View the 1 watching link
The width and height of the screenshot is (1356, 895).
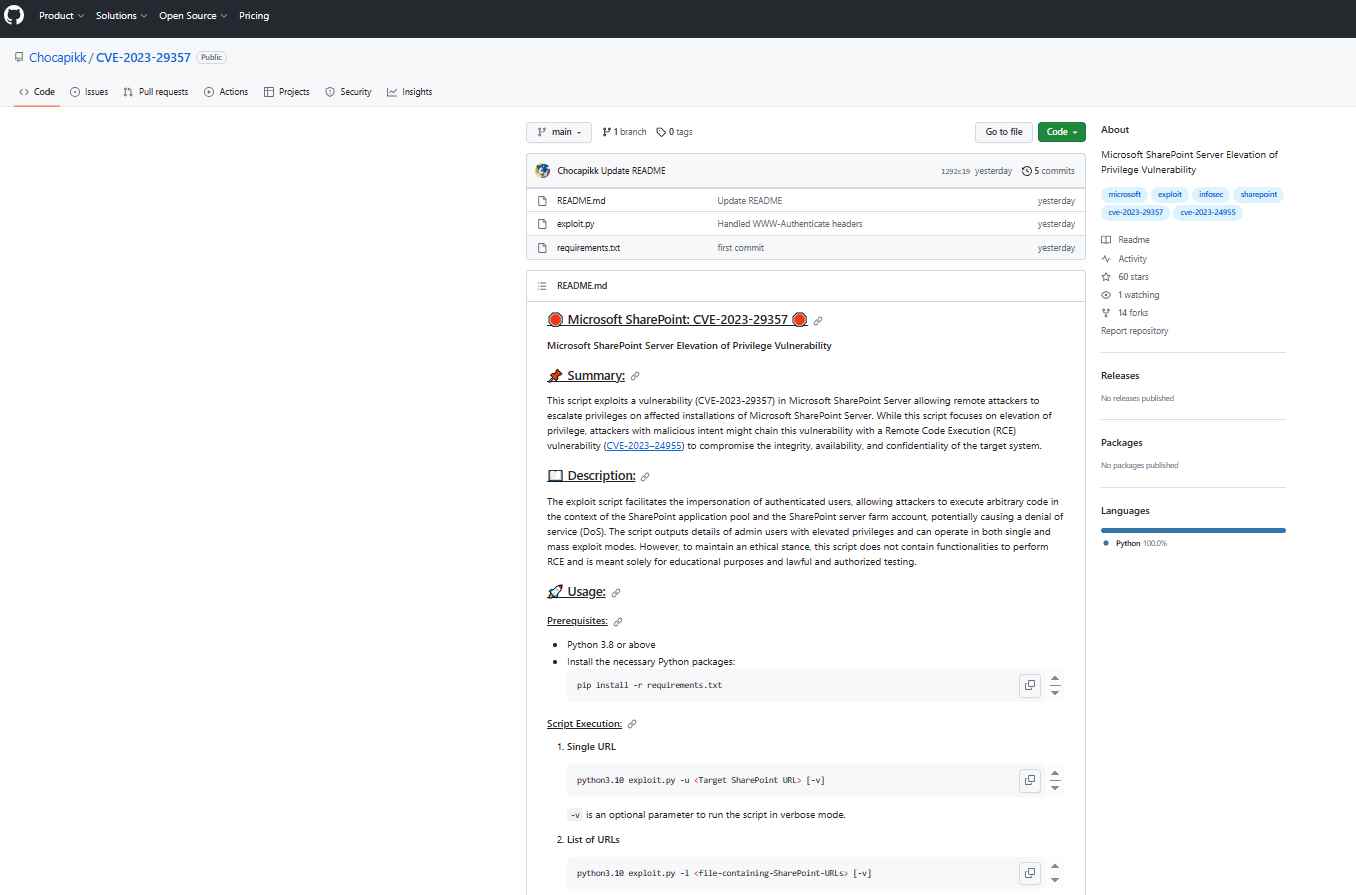pos(1130,295)
